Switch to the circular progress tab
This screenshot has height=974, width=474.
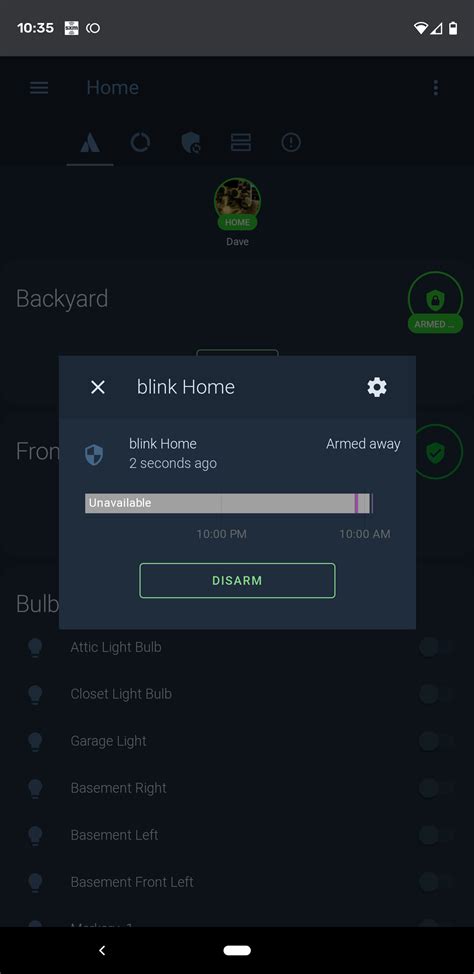coord(140,142)
